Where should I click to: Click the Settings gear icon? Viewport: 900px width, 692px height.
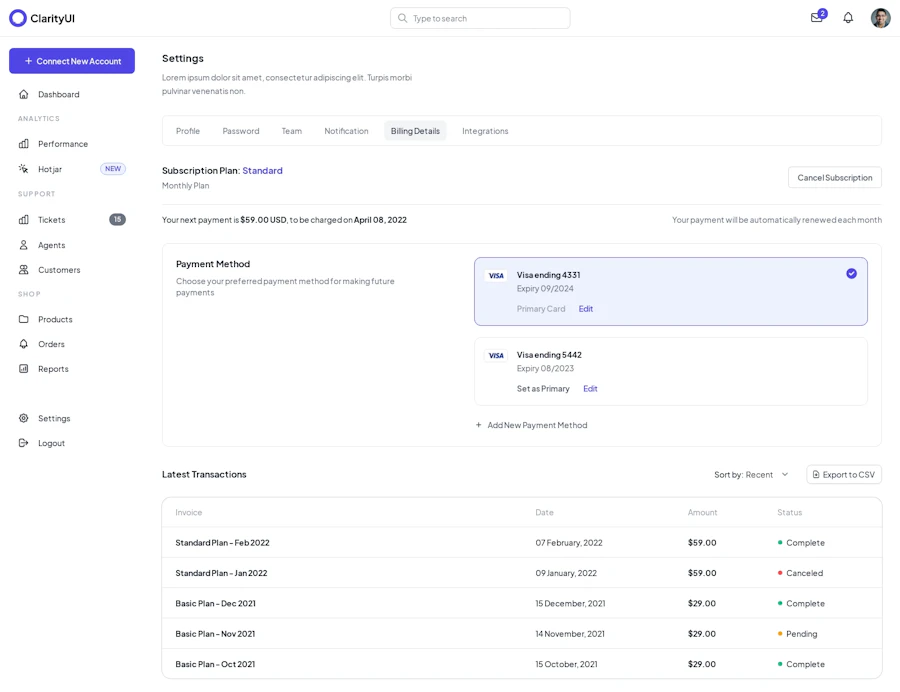click(24, 418)
